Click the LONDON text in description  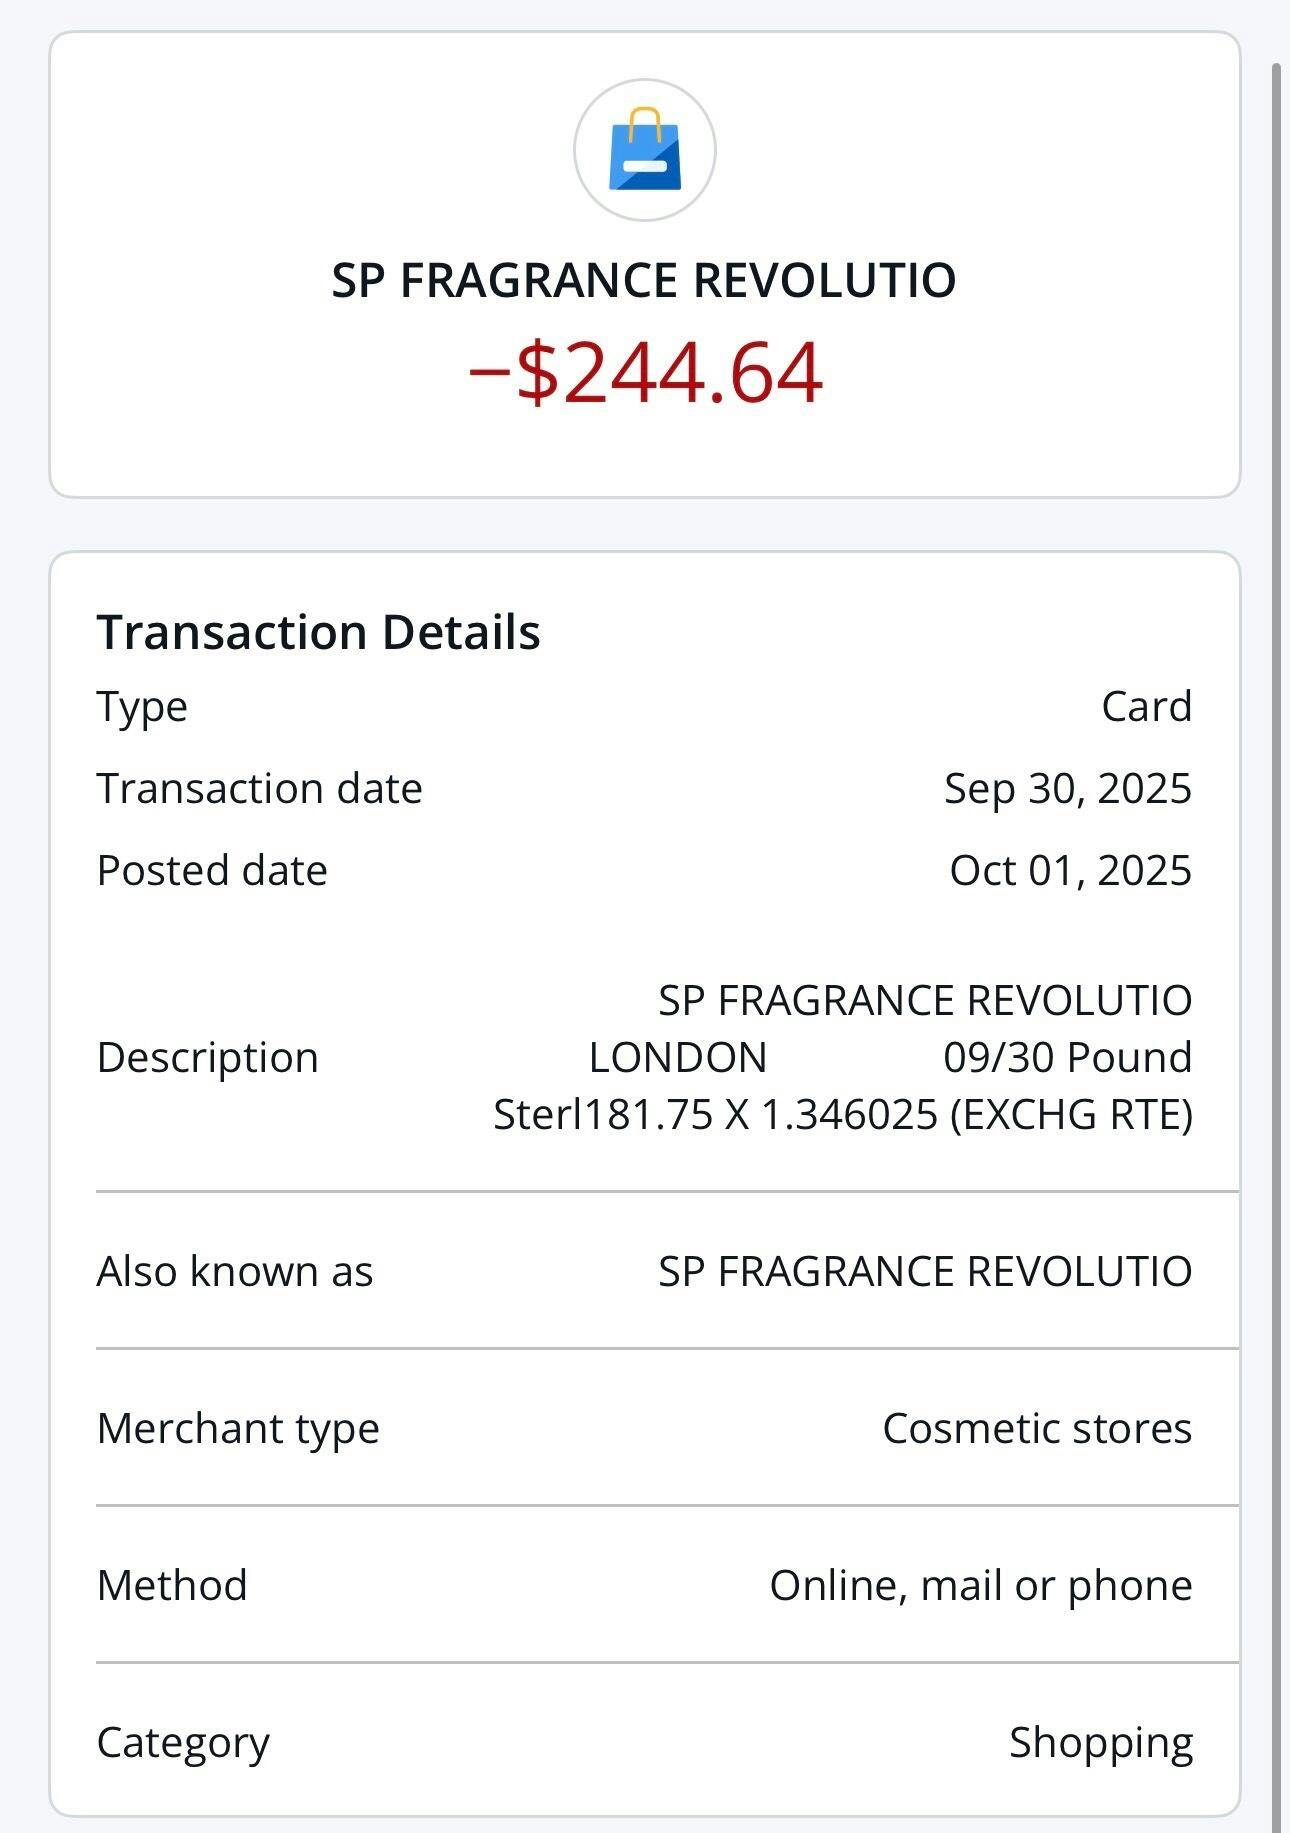[677, 1057]
